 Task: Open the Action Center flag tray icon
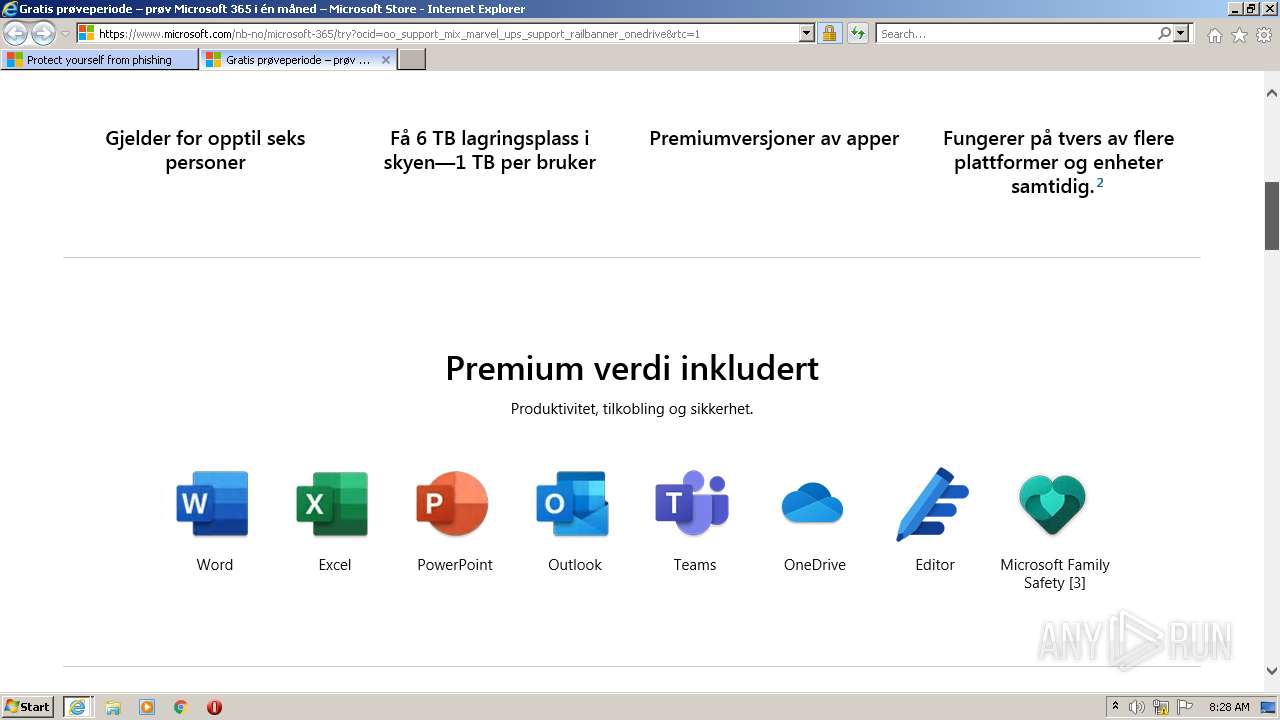(x=1185, y=707)
